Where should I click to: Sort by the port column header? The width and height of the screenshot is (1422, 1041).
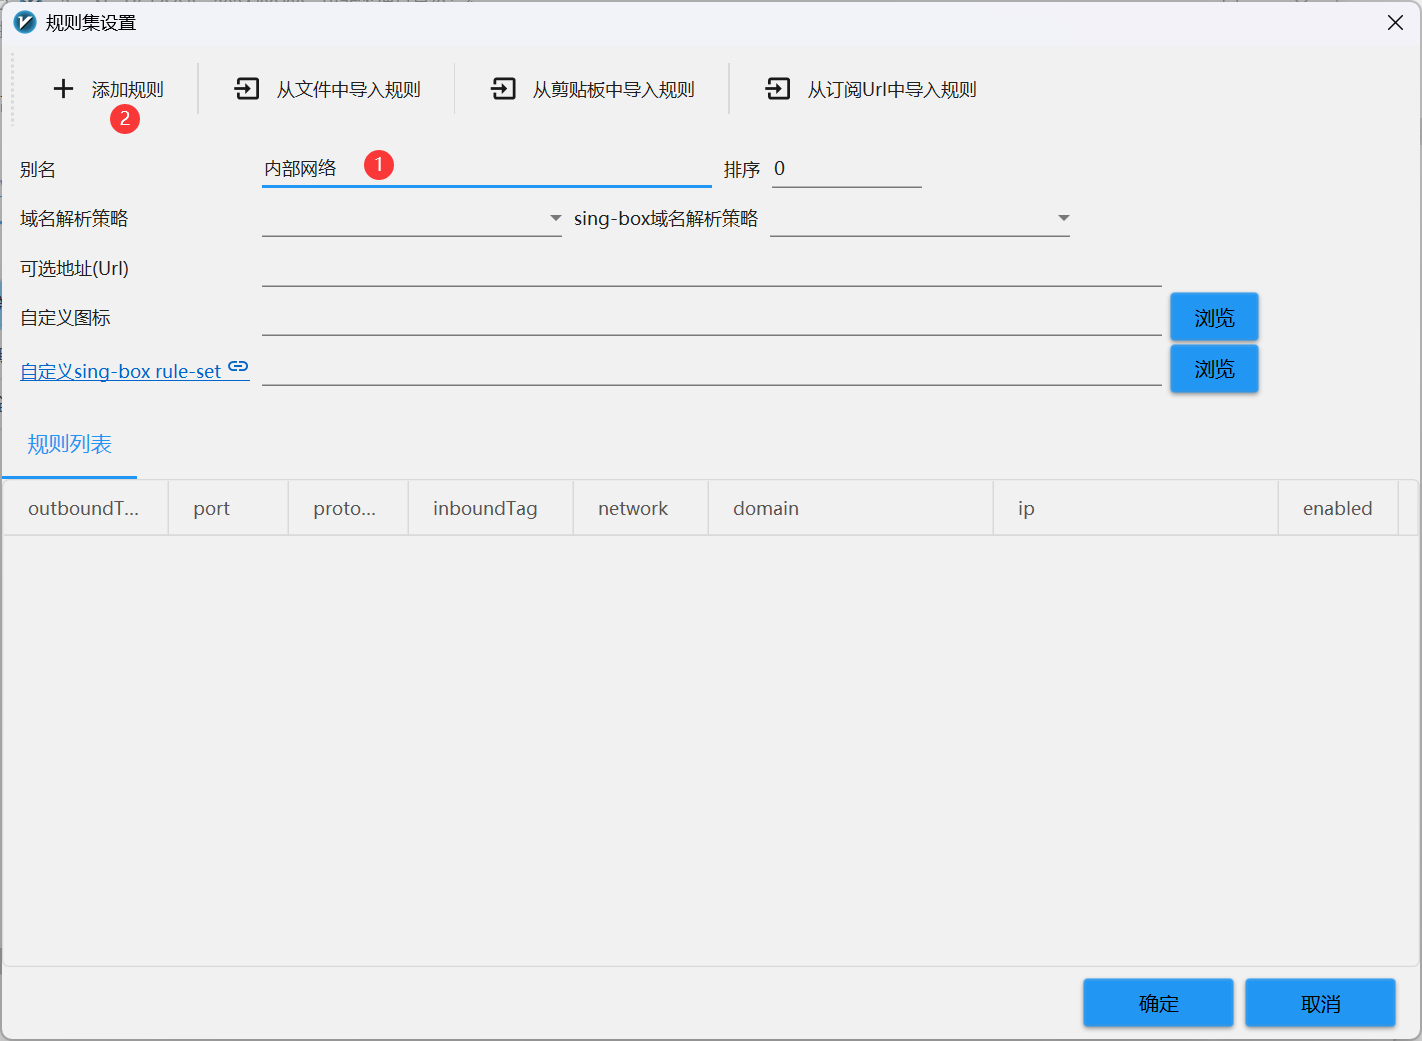[x=228, y=508]
